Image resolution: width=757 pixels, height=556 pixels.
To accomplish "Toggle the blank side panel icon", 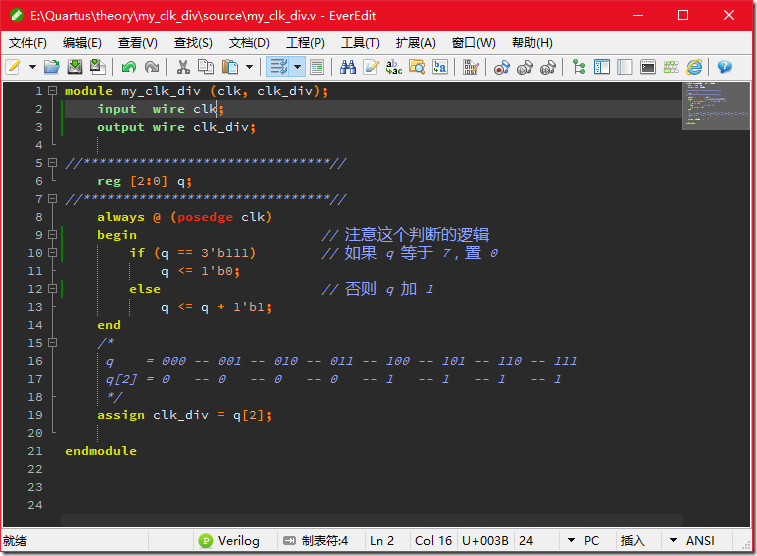I will click(625, 67).
